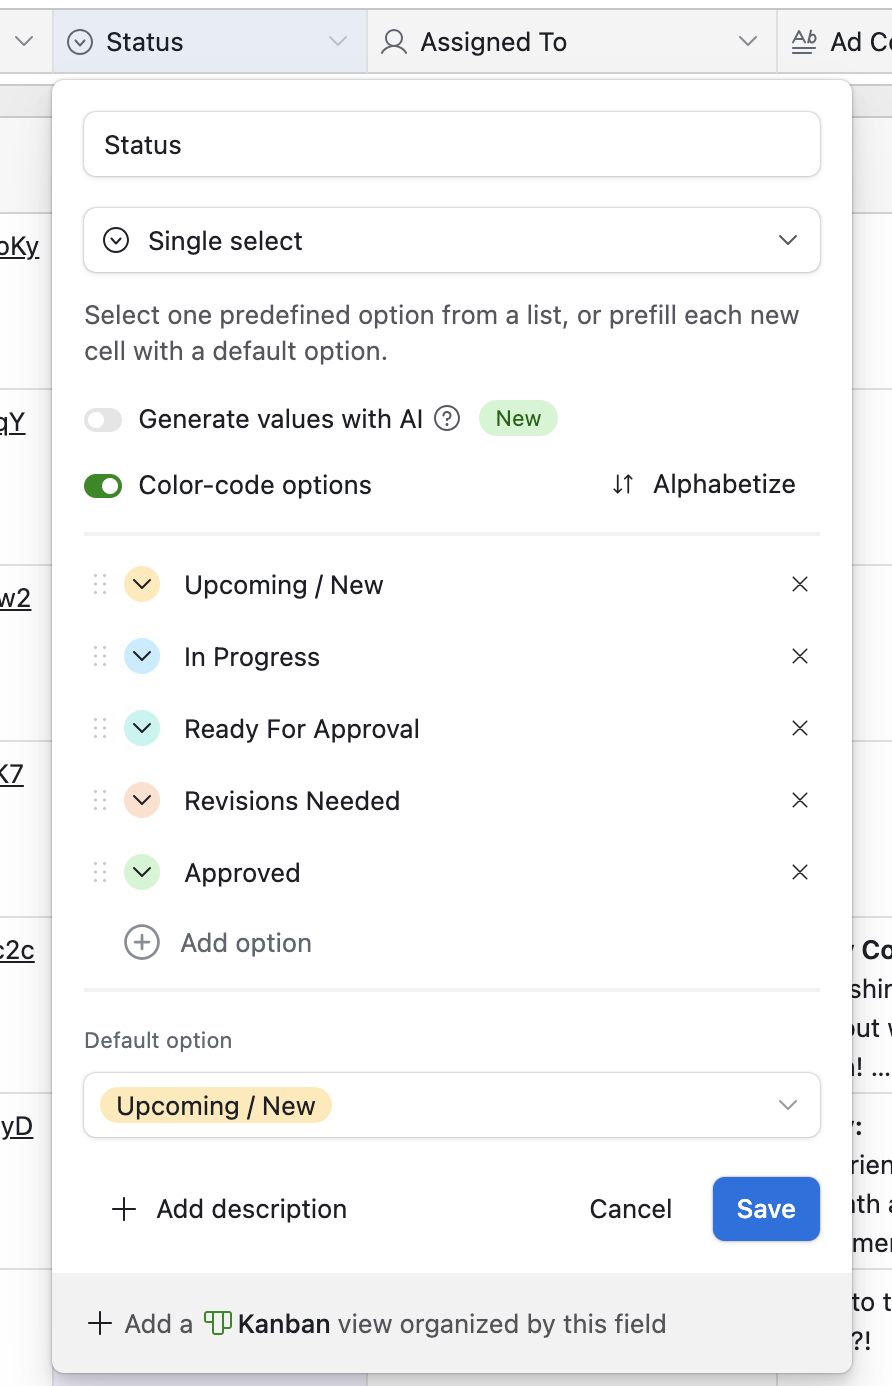Turn off Color-code options toggle
The image size is (892, 1386).
click(x=103, y=486)
